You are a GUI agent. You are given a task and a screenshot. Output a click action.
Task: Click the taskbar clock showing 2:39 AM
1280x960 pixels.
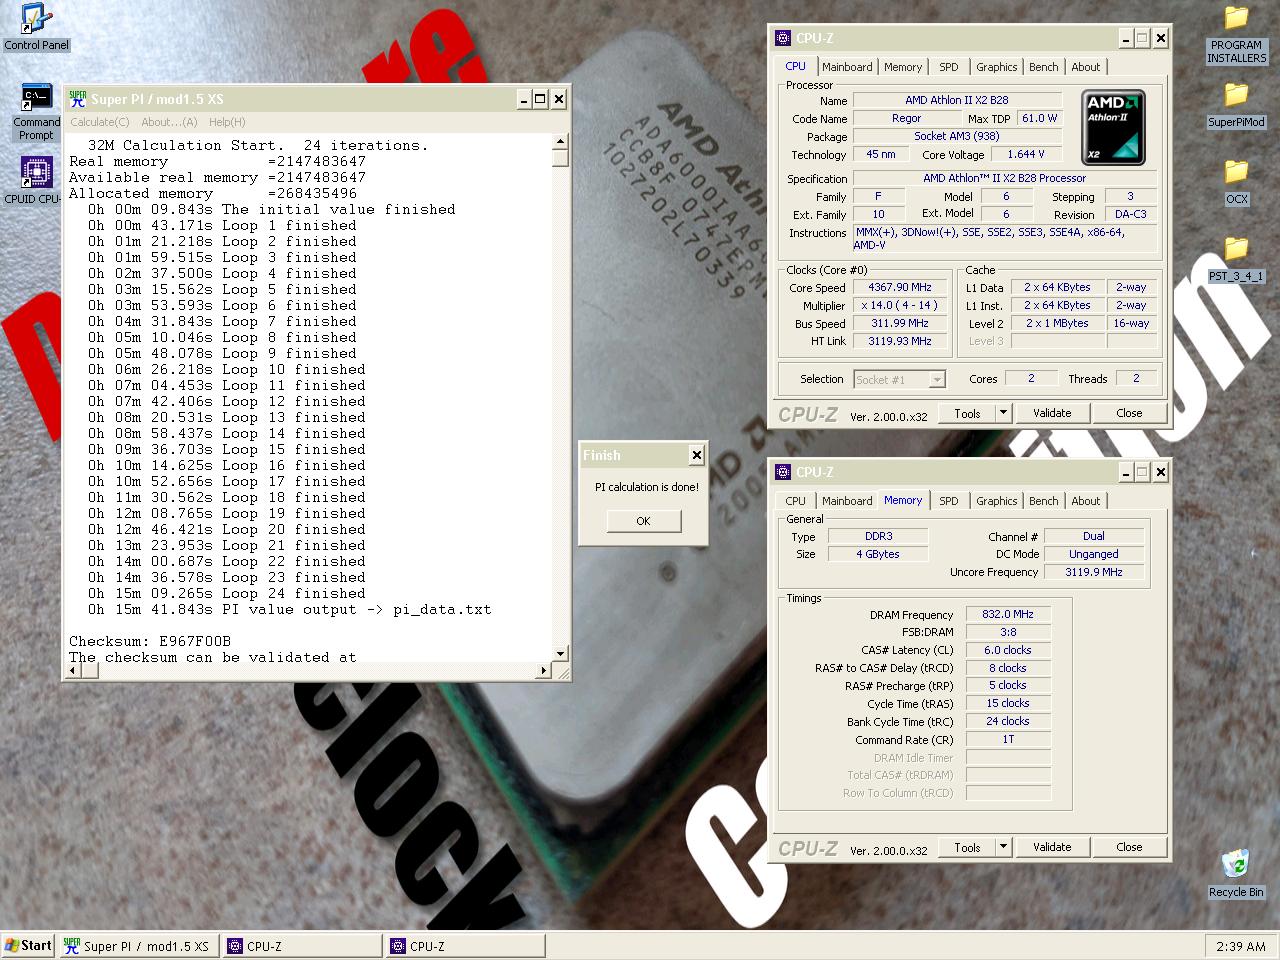[x=1241, y=946]
